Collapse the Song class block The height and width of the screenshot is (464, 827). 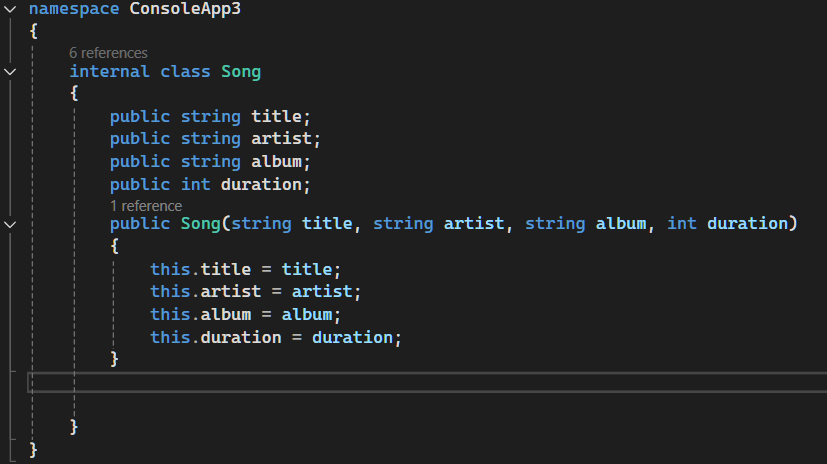click(10, 71)
